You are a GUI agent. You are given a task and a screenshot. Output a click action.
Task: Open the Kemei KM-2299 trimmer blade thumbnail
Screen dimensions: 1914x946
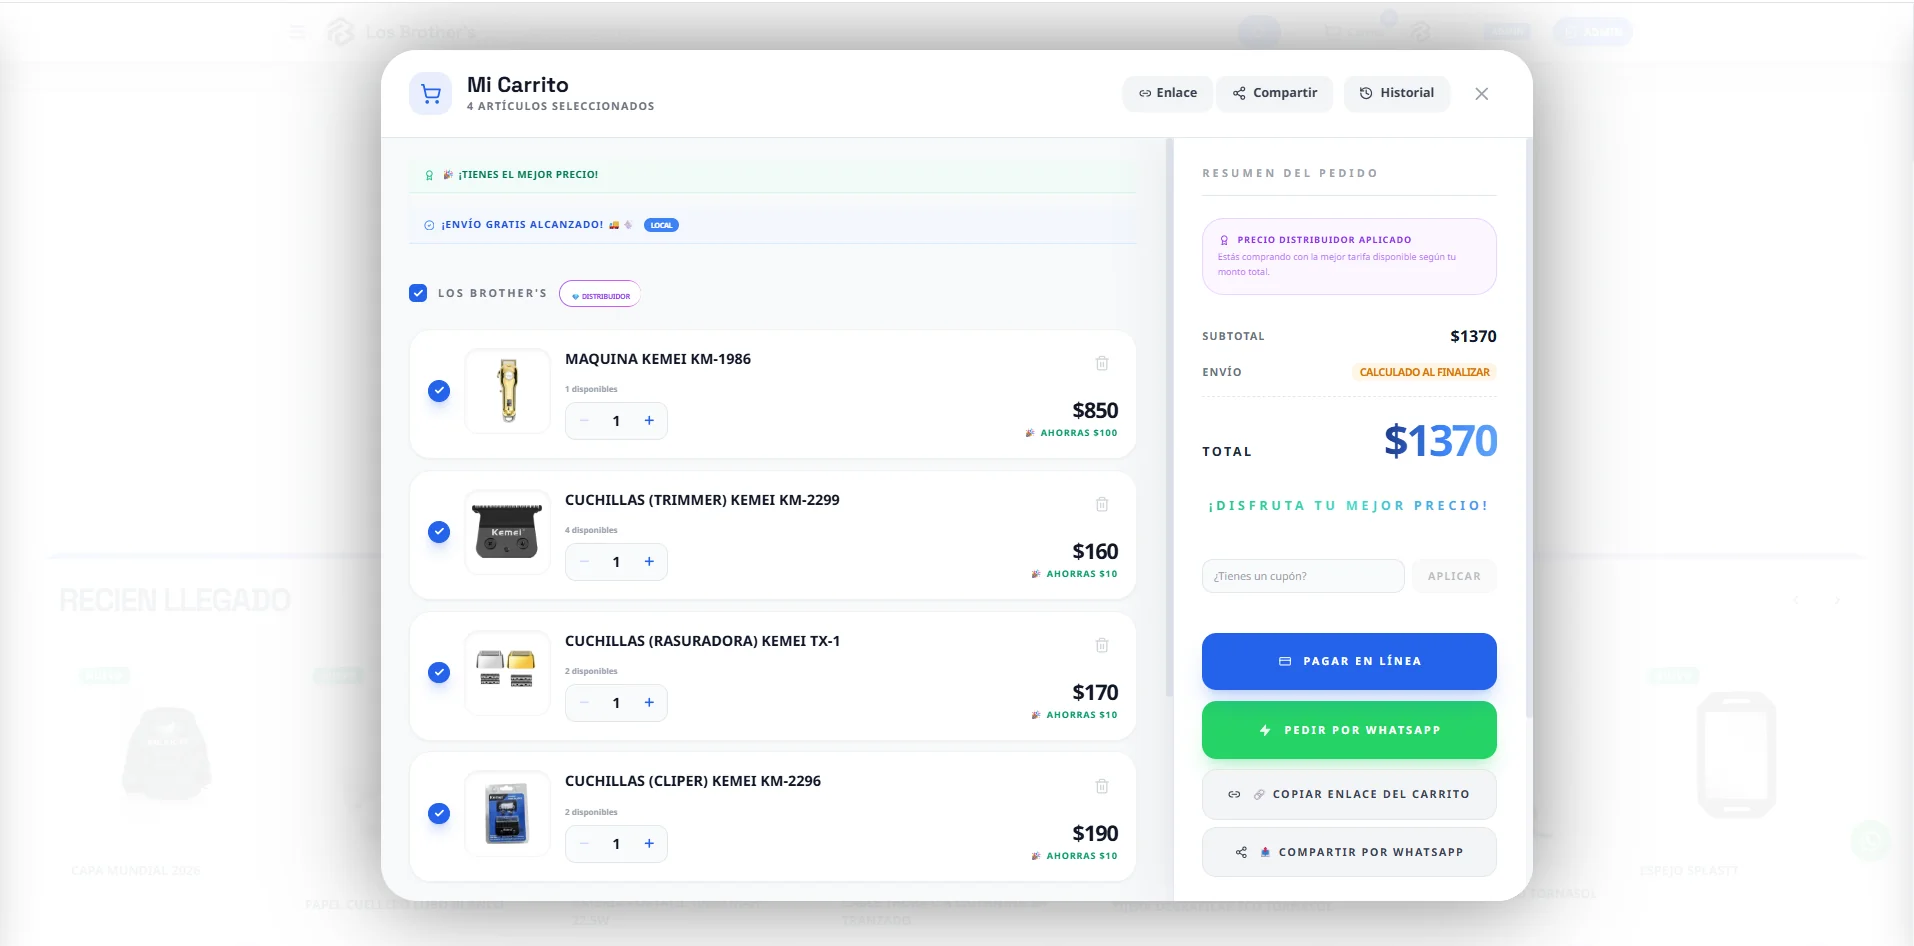pos(508,532)
